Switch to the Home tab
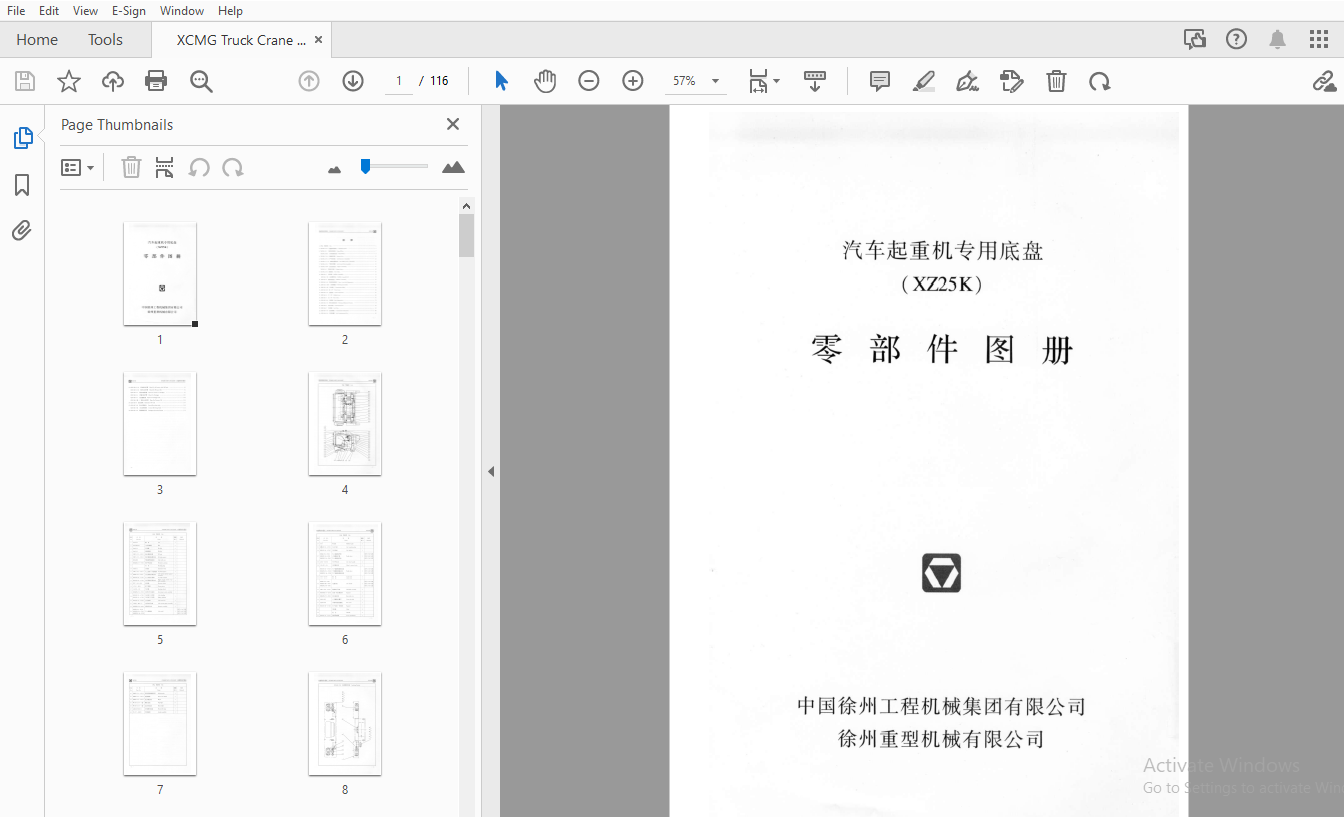Viewport: 1344px width, 817px height. [37, 40]
